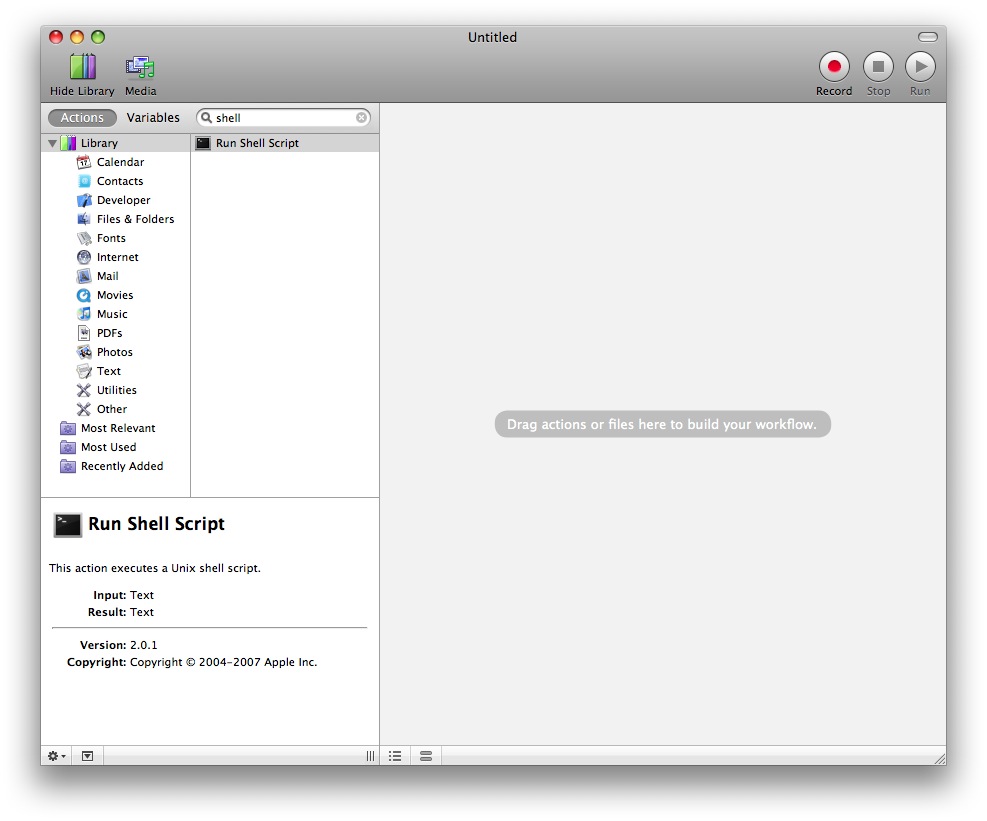Select the Utilities category icon
Image resolution: width=987 pixels, height=821 pixels.
(84, 390)
